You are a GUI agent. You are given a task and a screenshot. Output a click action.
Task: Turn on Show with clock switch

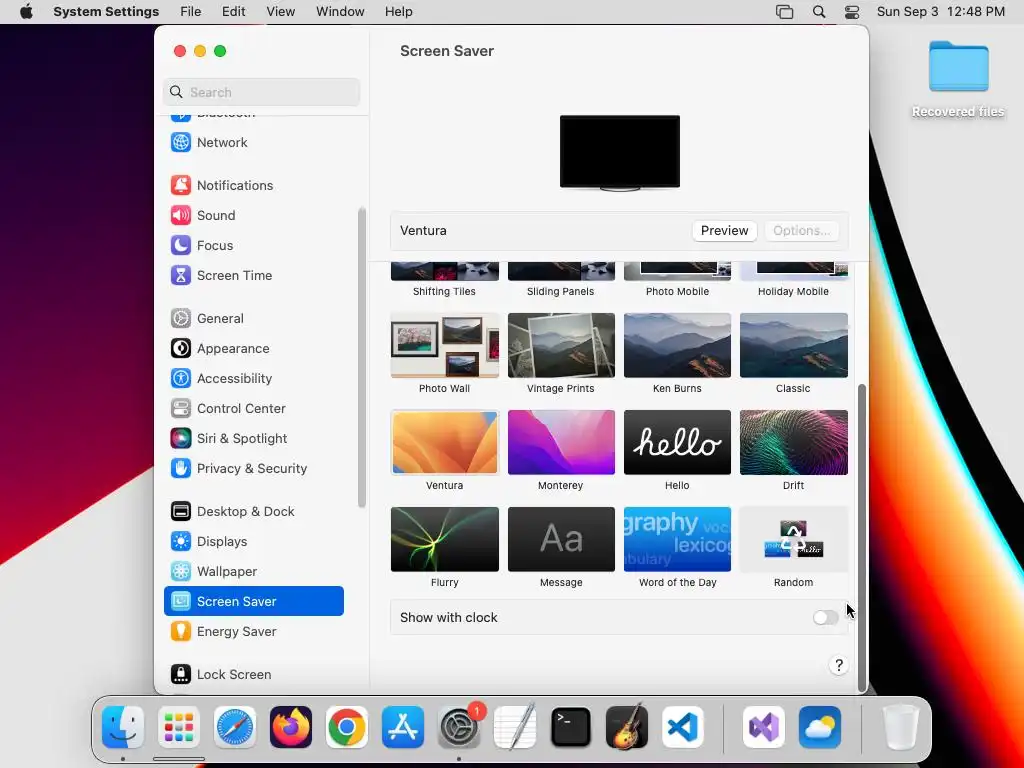coord(825,618)
